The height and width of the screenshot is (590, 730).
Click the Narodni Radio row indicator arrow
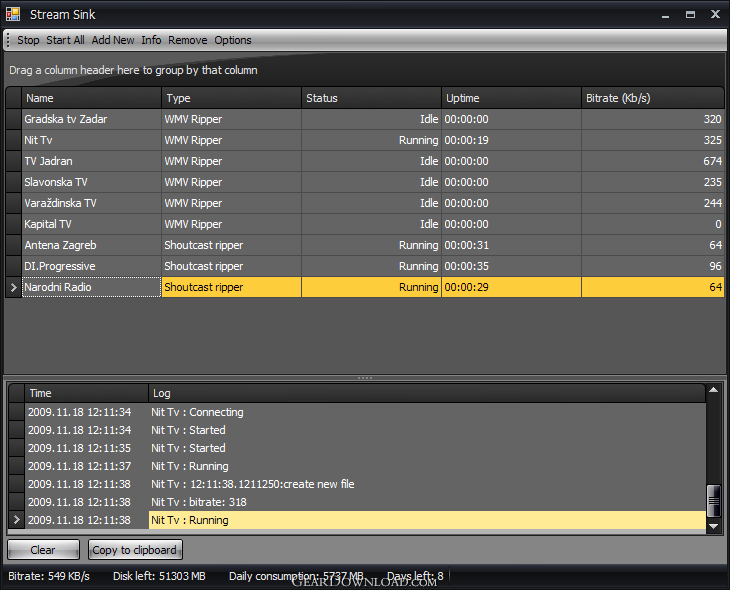(14, 287)
